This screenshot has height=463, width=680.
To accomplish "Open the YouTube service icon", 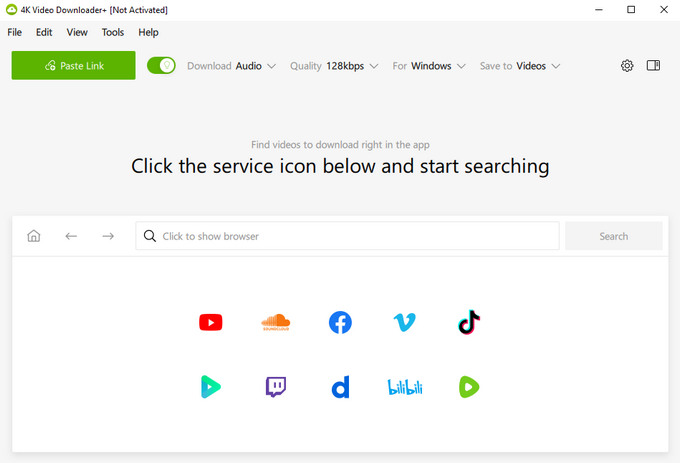I will click(211, 323).
